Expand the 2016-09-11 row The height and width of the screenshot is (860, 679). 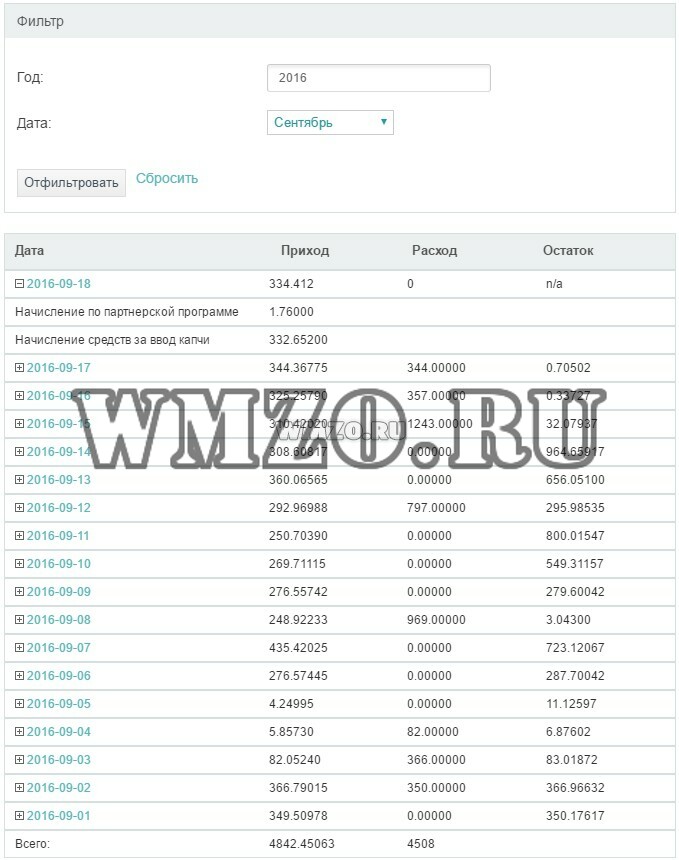(19, 535)
